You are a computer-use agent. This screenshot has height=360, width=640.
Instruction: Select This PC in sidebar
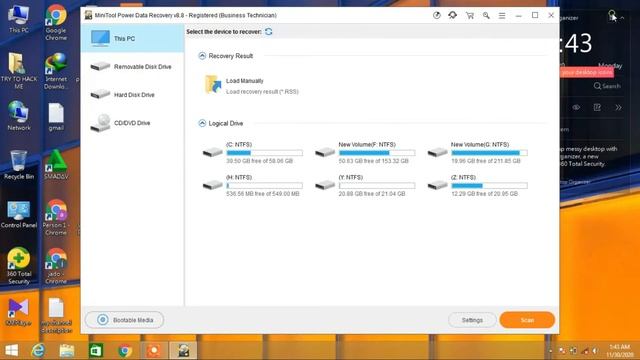[133, 38]
